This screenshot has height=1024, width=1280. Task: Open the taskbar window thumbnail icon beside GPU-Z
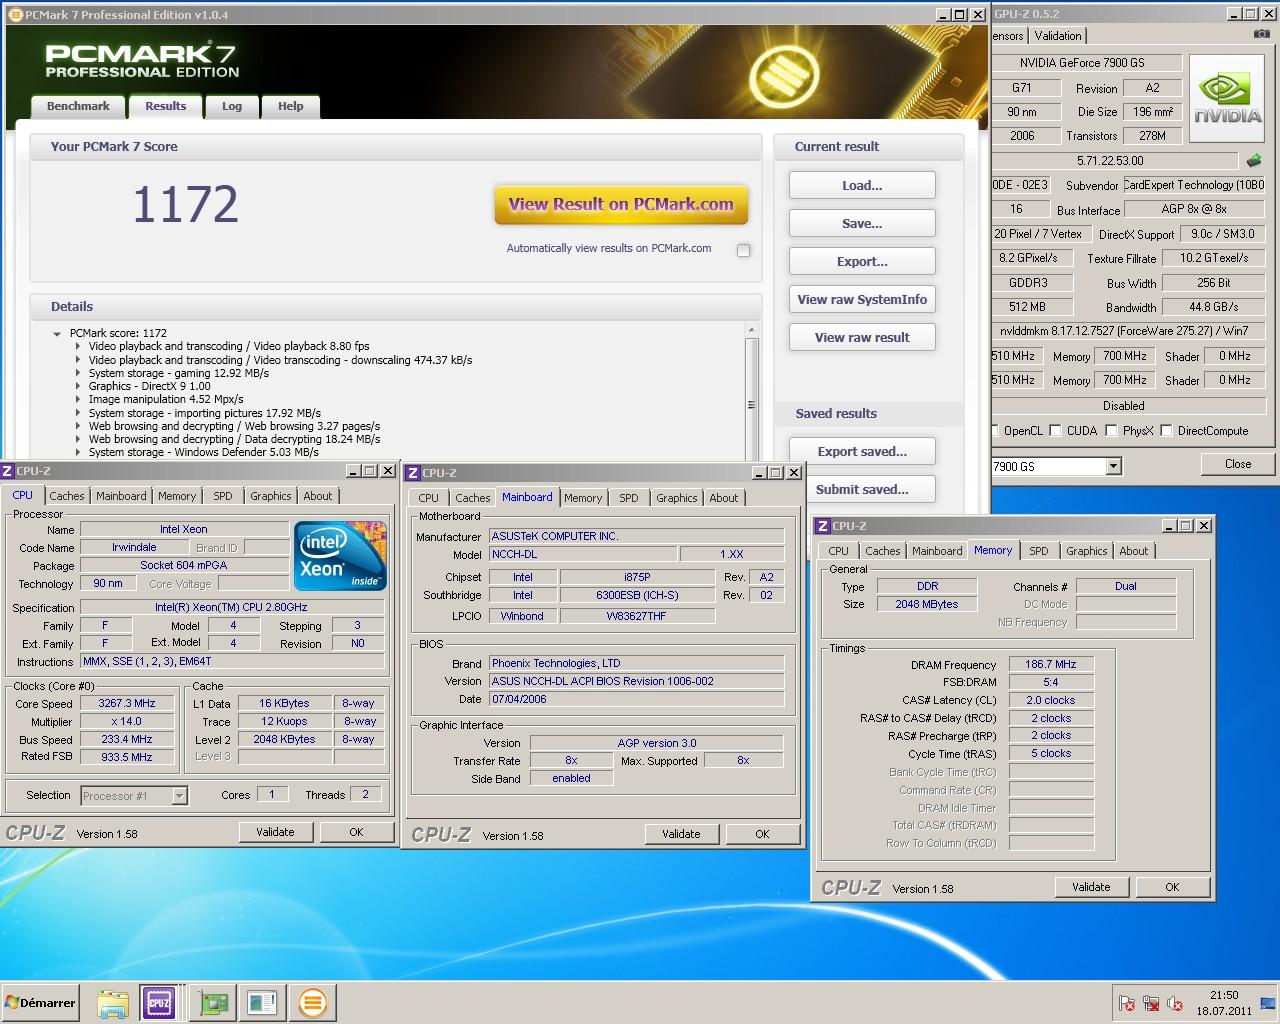tap(263, 1003)
